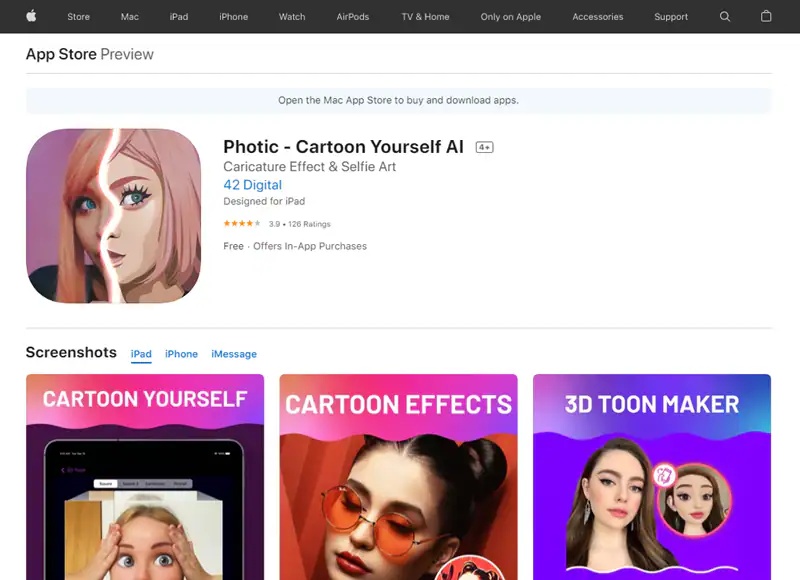Image resolution: width=800 pixels, height=580 pixels.
Task: Select the iPad screenshots tab
Action: [x=141, y=354]
